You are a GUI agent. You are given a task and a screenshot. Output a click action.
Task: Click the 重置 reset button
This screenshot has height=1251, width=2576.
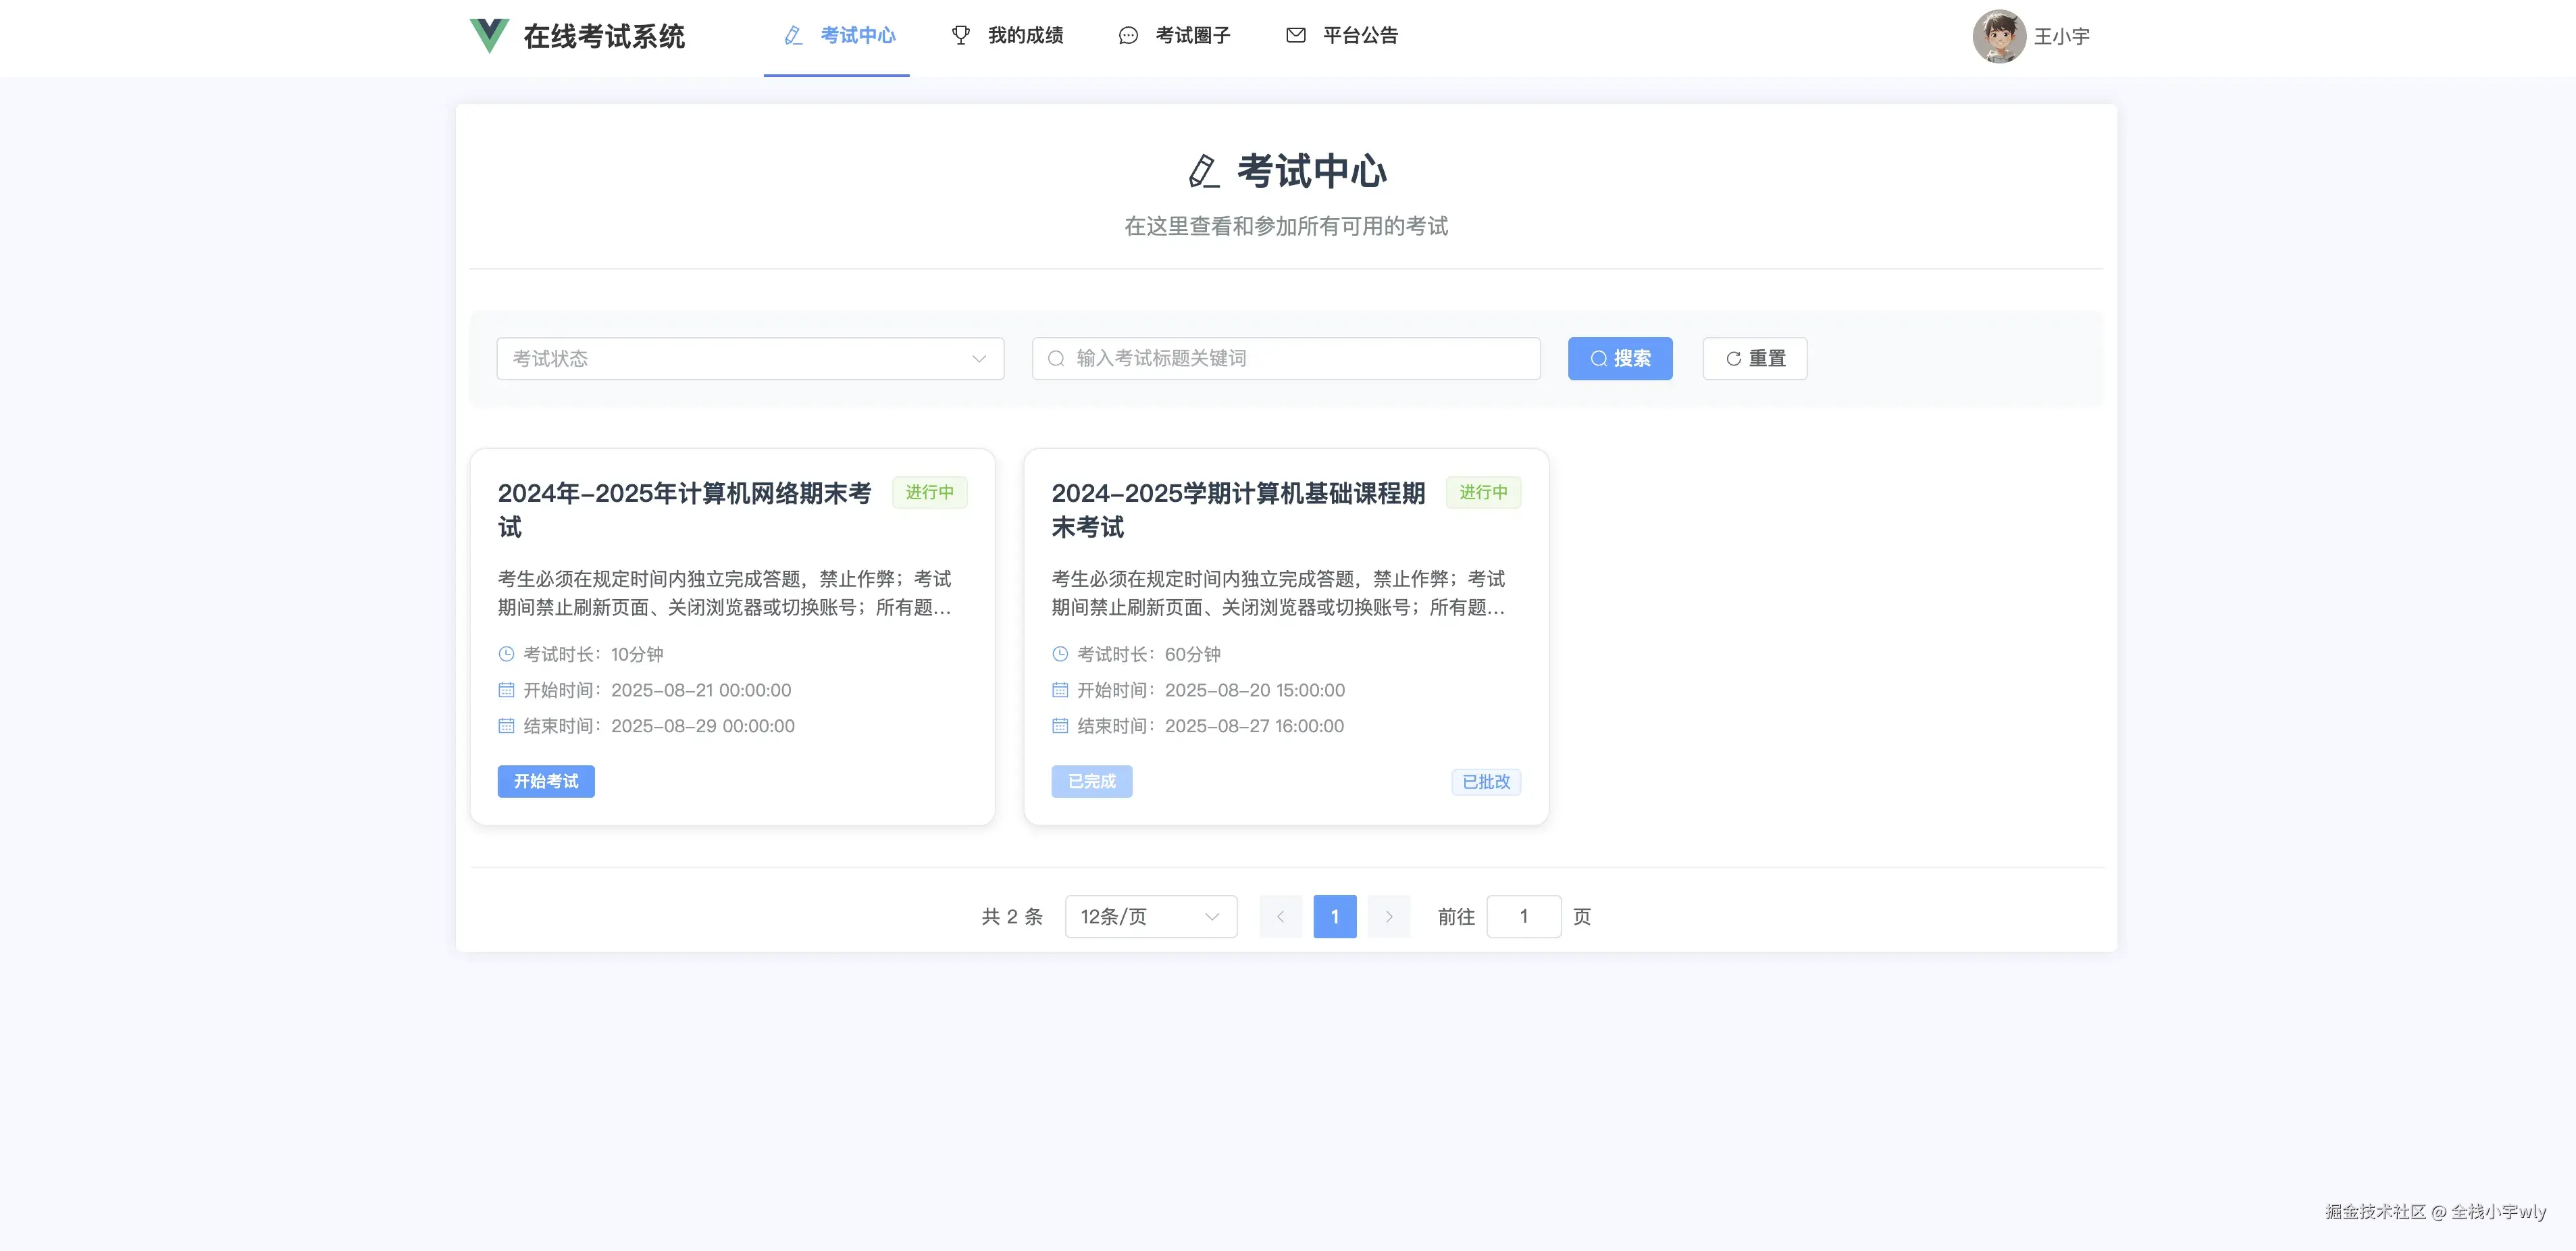(x=1754, y=359)
